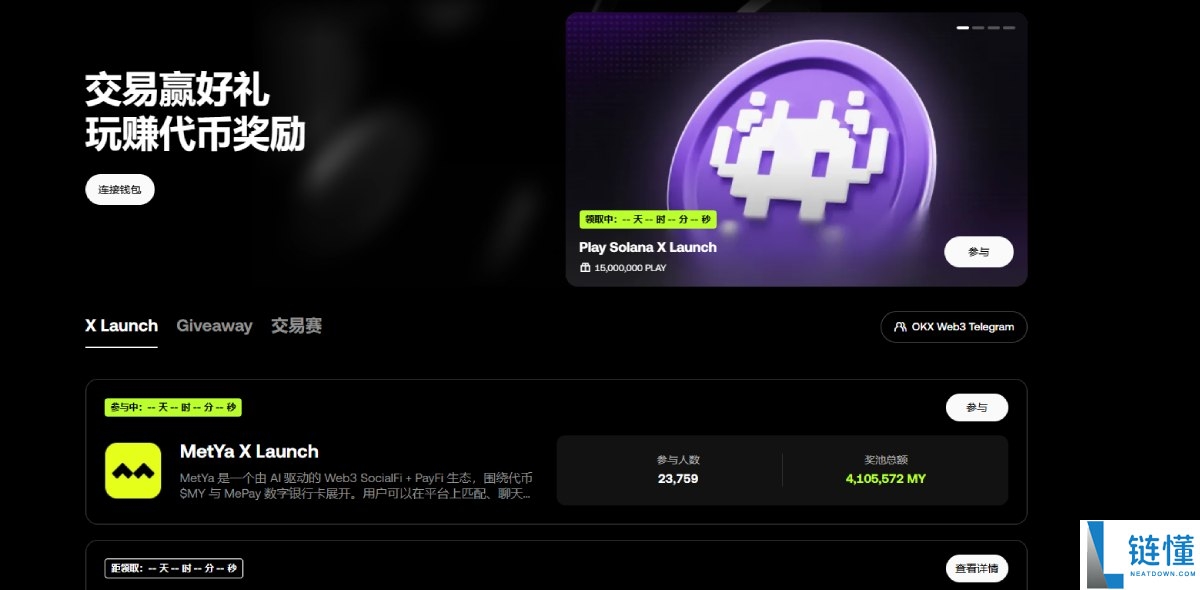Switch to the Giveaway tab
Image resolution: width=1200 pixels, height=590 pixels.
pos(214,326)
